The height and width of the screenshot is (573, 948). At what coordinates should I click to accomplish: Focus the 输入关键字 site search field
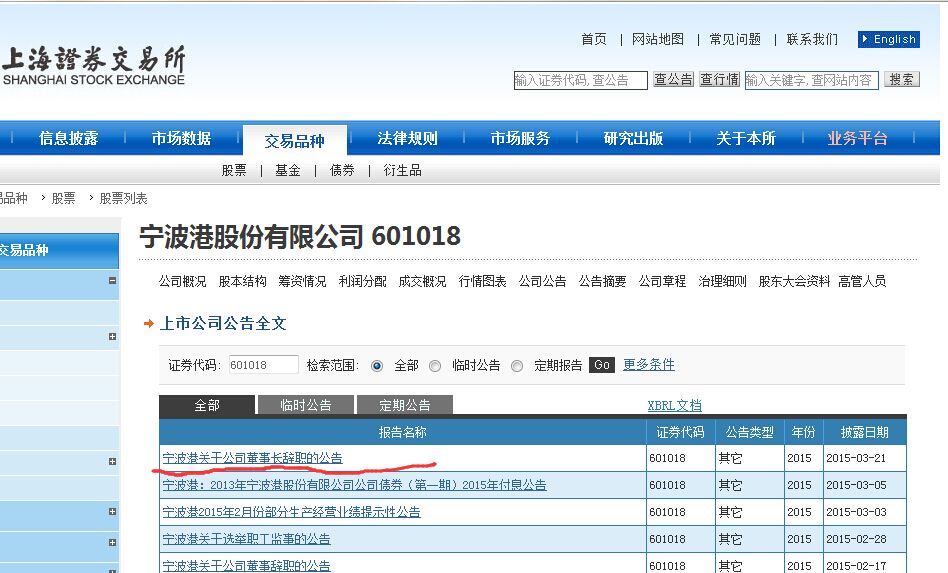(x=811, y=80)
